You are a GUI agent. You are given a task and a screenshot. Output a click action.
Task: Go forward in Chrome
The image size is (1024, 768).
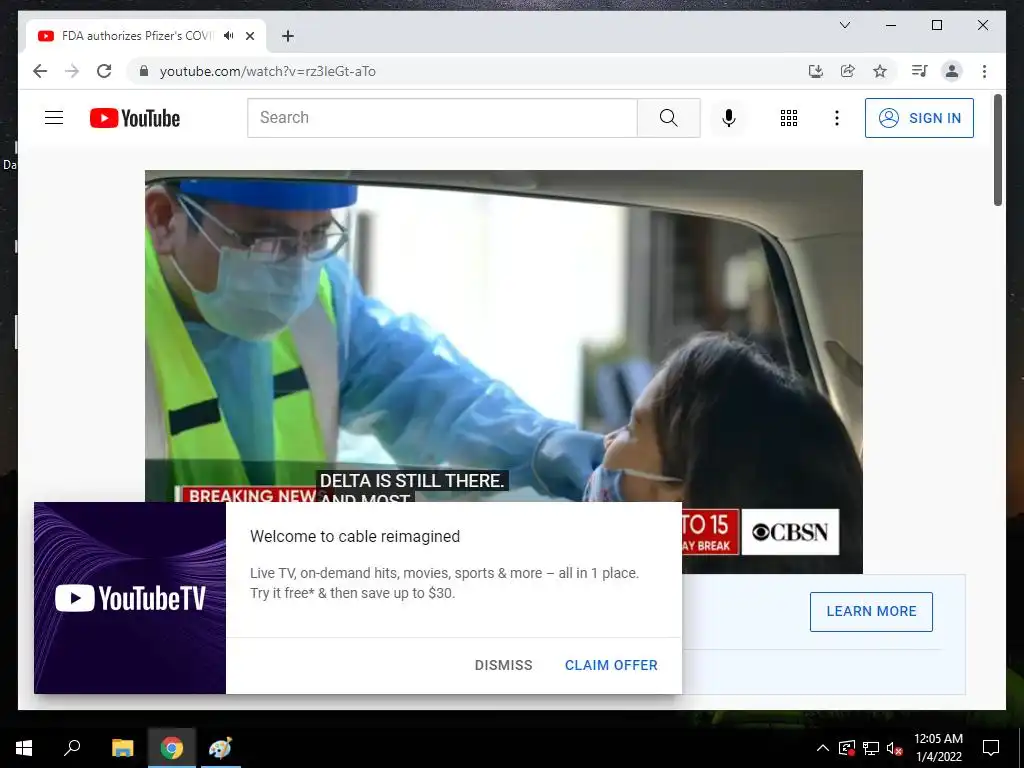[72, 71]
